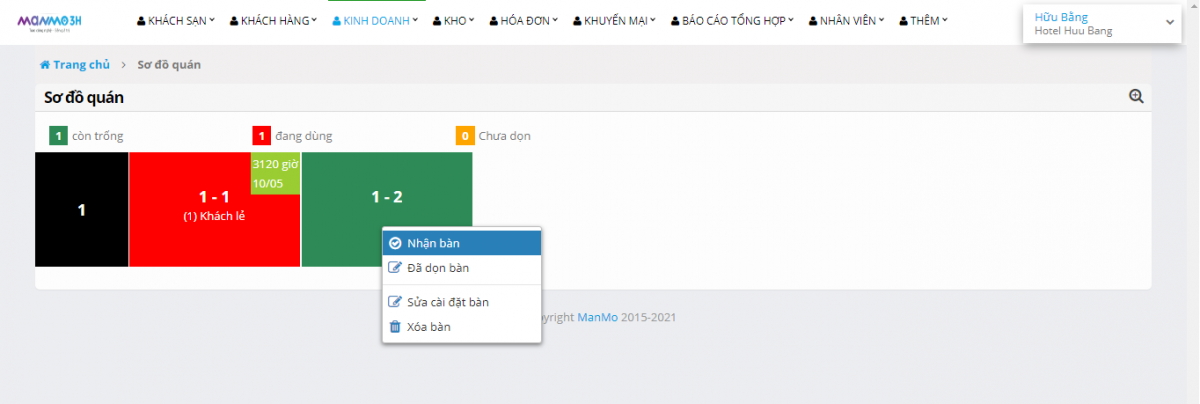The width and height of the screenshot is (1200, 404).
Task: Click the magnifier zoom icon in panel header
Action: click(x=1136, y=96)
